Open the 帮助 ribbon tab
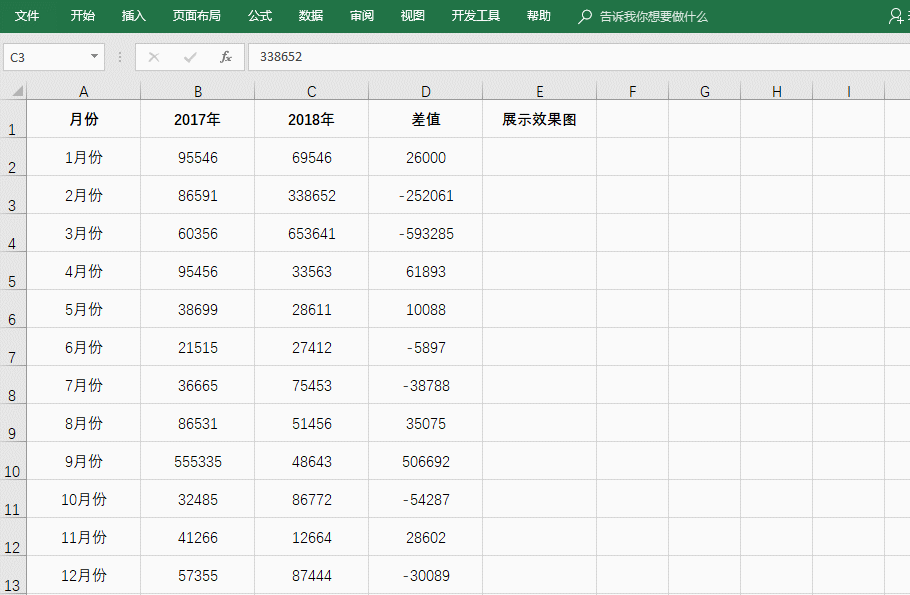Image resolution: width=910 pixels, height=595 pixels. coord(538,16)
